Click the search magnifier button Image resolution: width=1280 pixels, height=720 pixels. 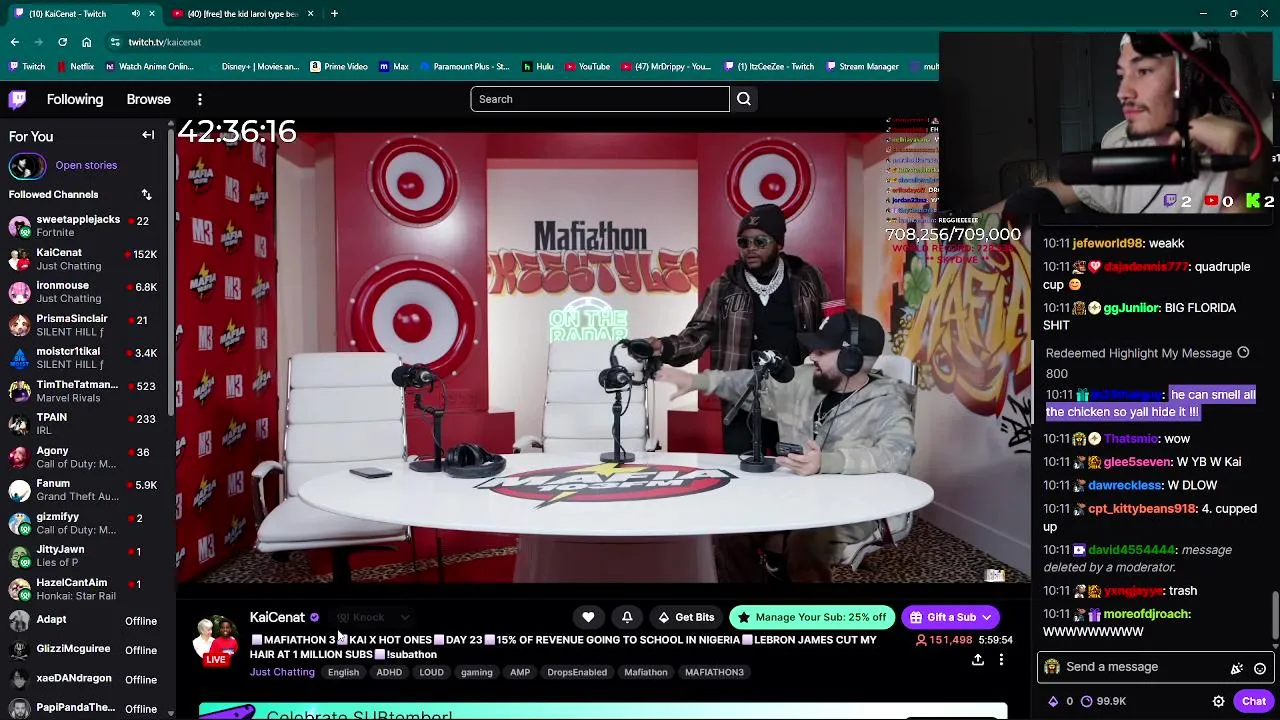(744, 99)
